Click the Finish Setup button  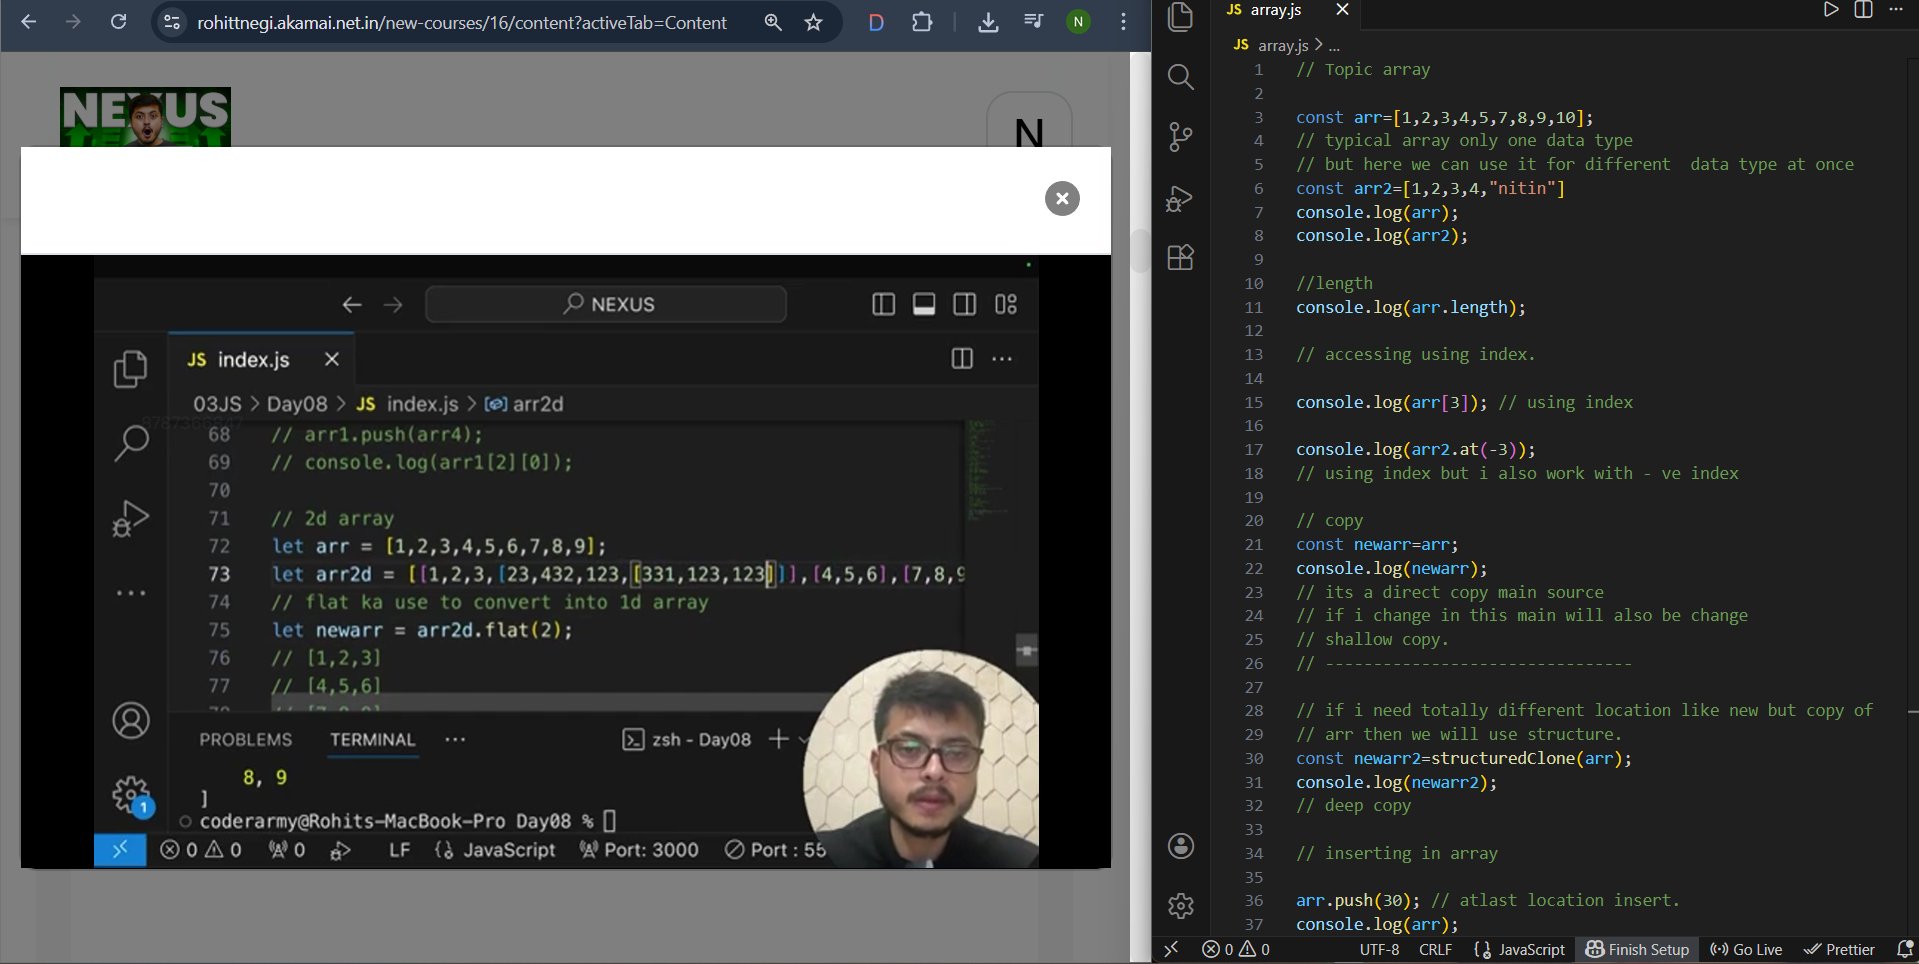click(1637, 949)
